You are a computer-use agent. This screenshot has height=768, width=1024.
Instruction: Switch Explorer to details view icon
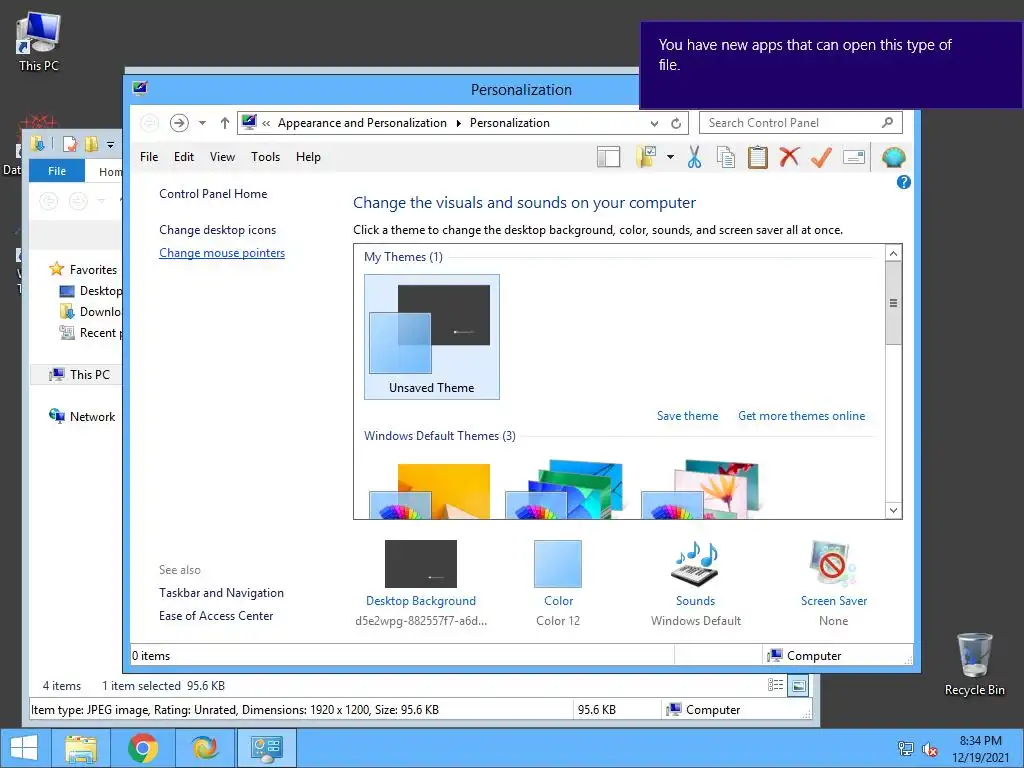[x=775, y=685]
